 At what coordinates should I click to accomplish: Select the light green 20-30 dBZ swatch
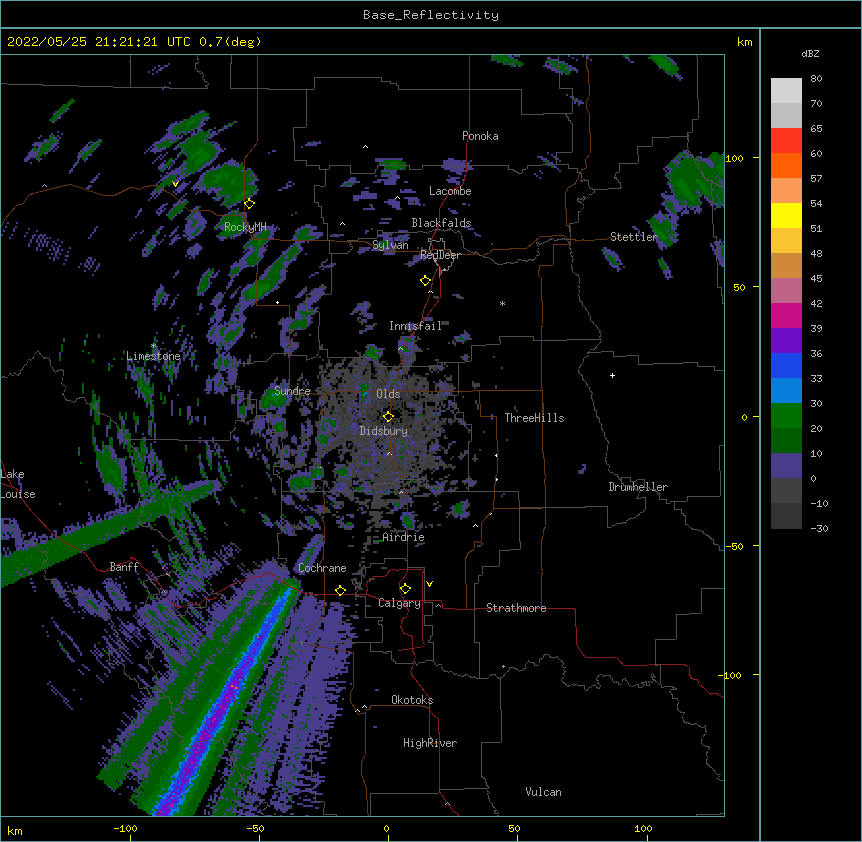coord(786,416)
